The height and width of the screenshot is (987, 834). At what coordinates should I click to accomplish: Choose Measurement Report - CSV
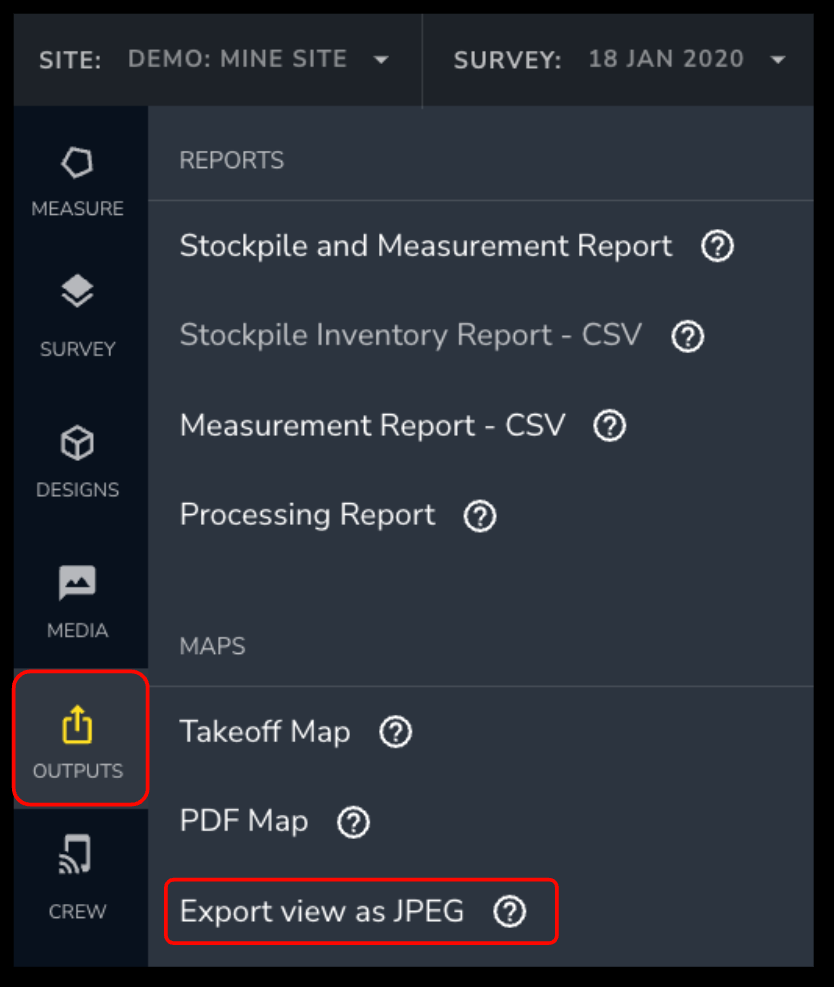373,426
